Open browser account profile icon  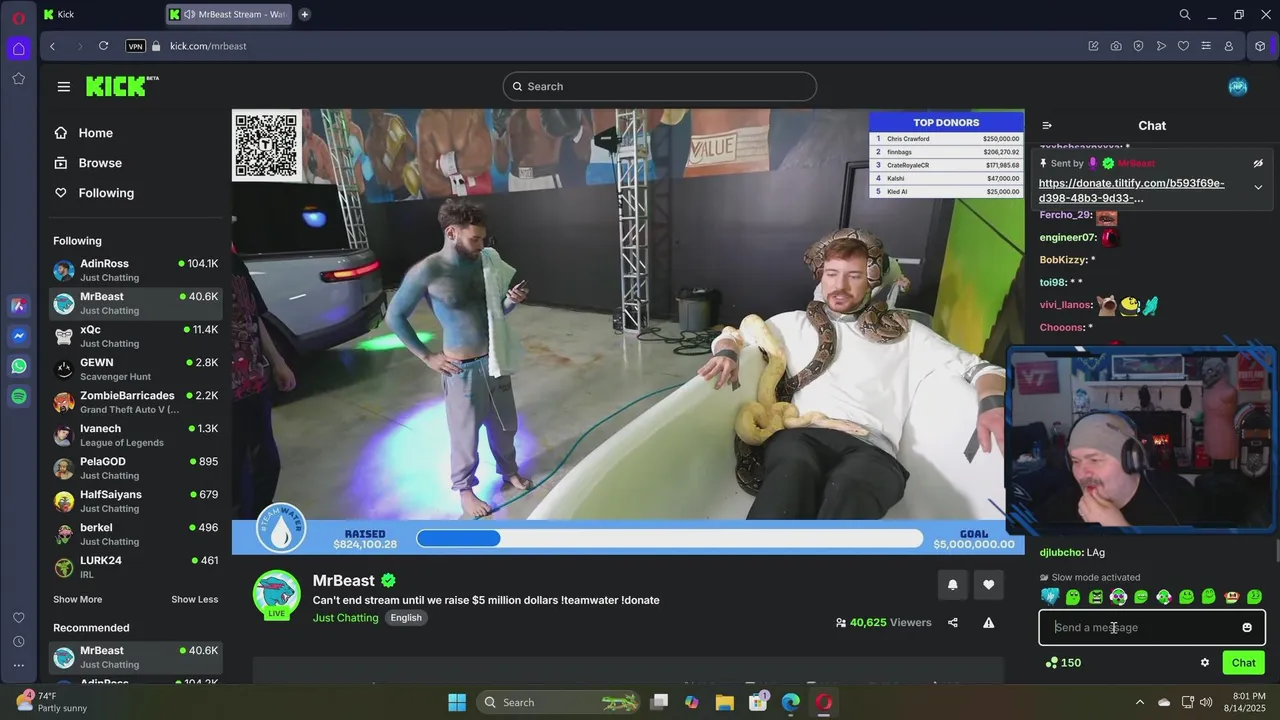[x=1229, y=46]
